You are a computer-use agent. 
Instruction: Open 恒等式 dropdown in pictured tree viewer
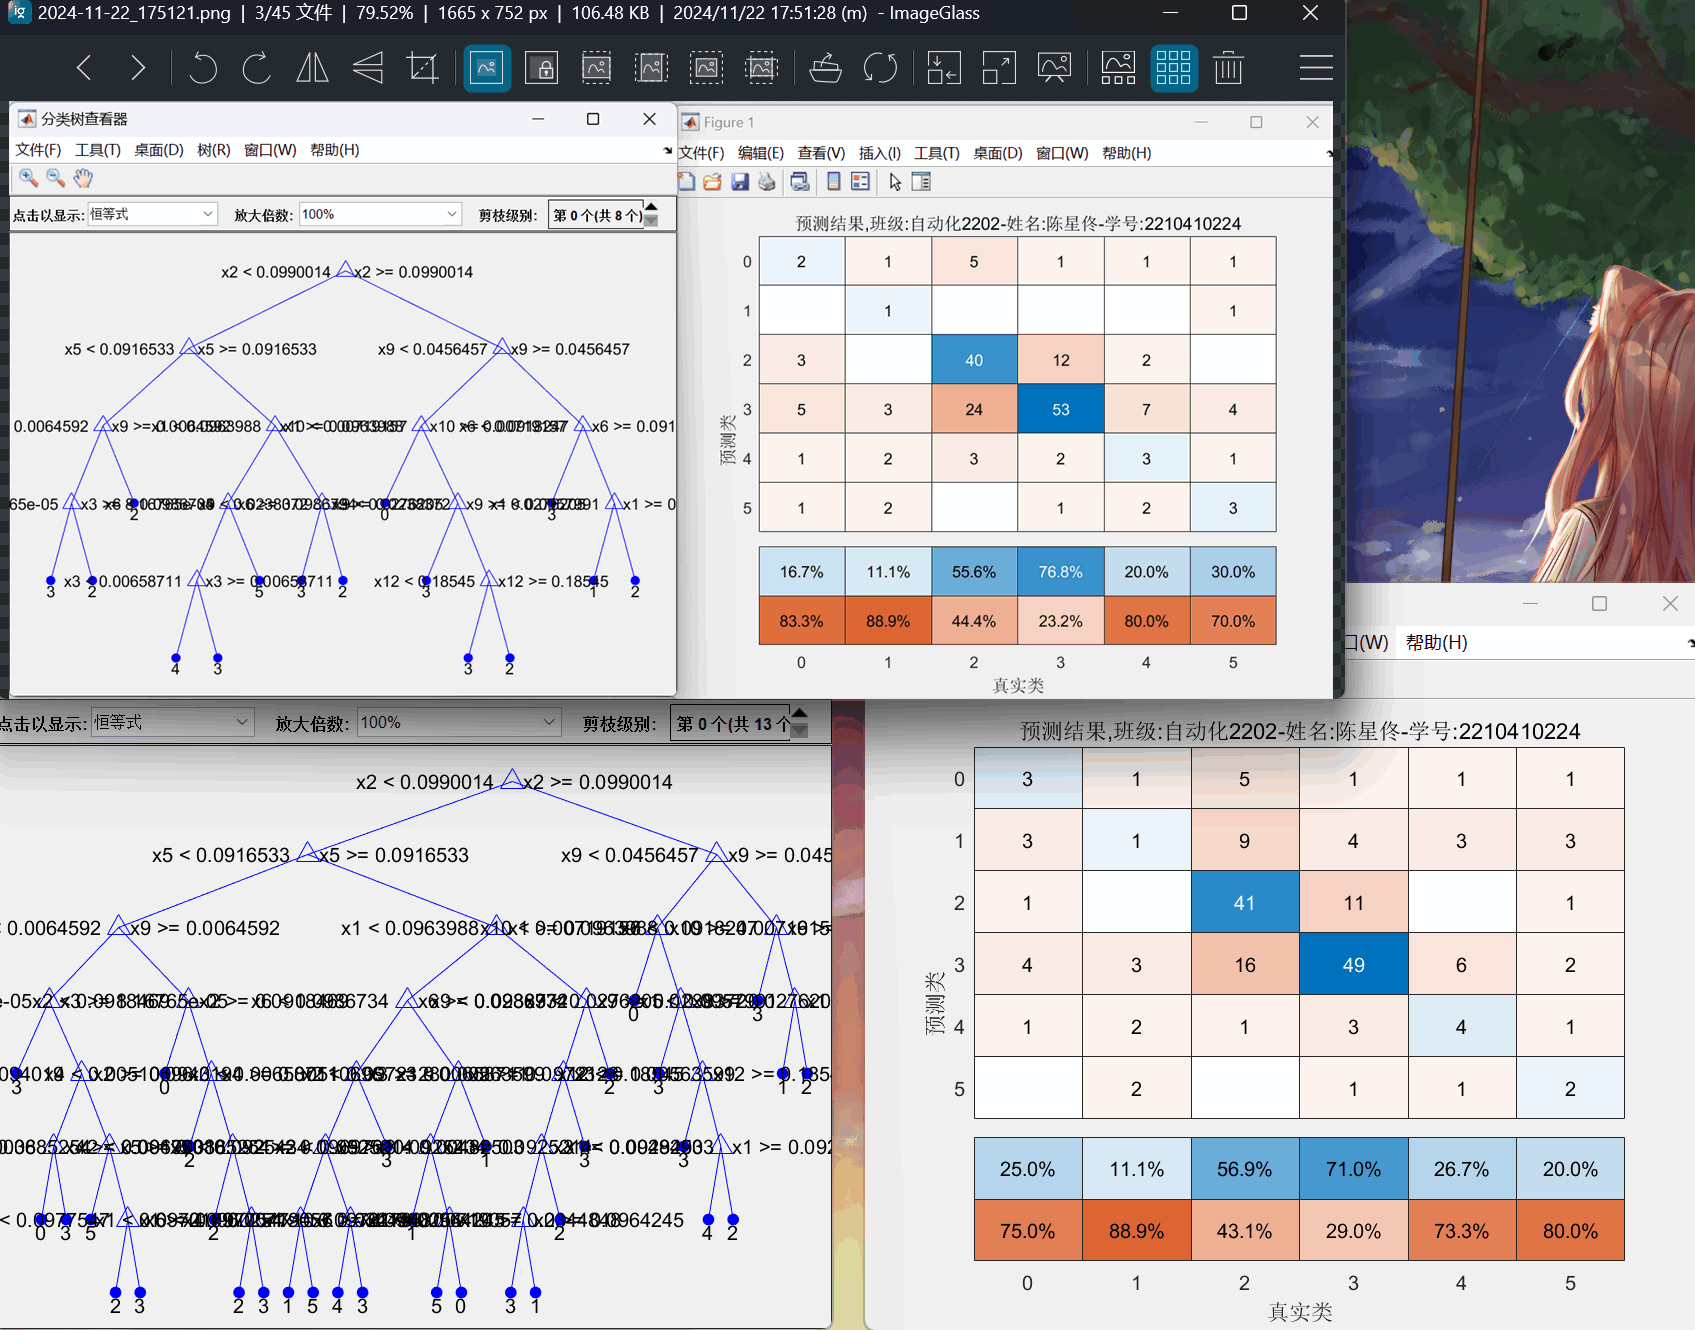click(x=152, y=214)
